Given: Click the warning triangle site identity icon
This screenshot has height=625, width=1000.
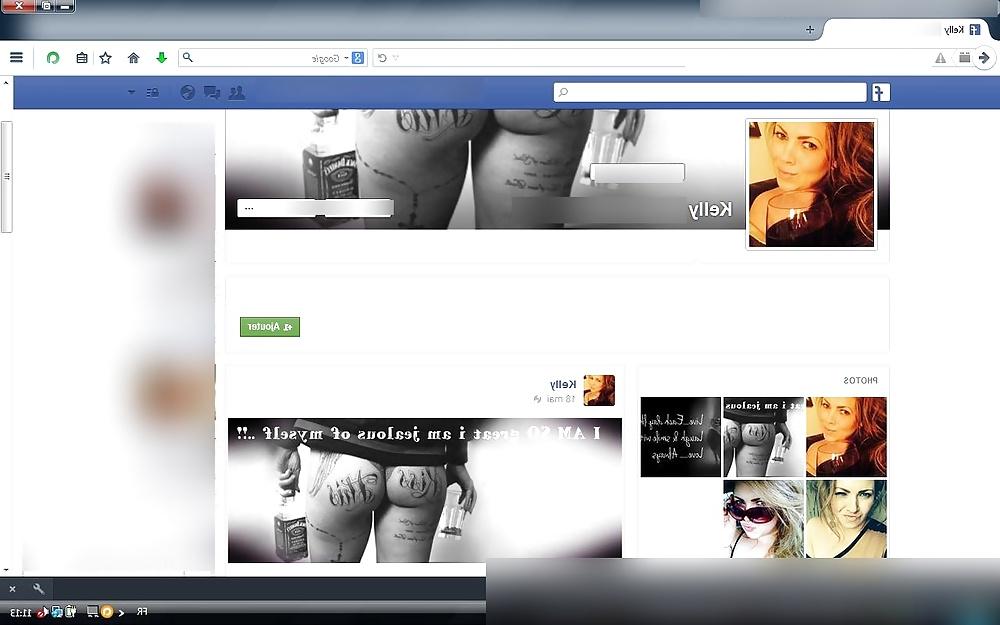Looking at the screenshot, I should pos(940,58).
